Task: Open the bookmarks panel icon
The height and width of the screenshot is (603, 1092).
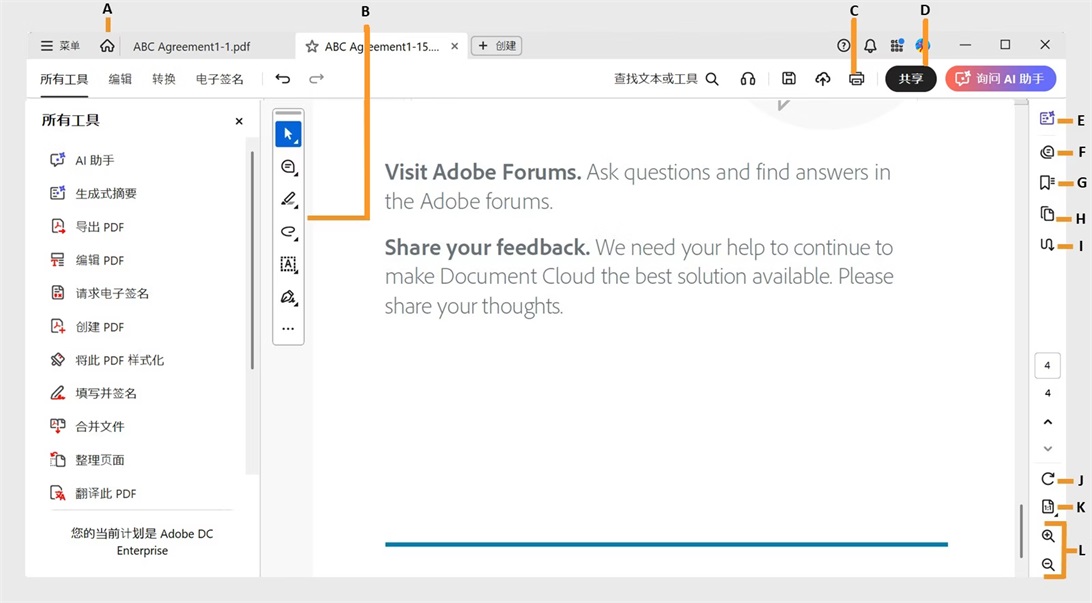Action: pos(1047,183)
